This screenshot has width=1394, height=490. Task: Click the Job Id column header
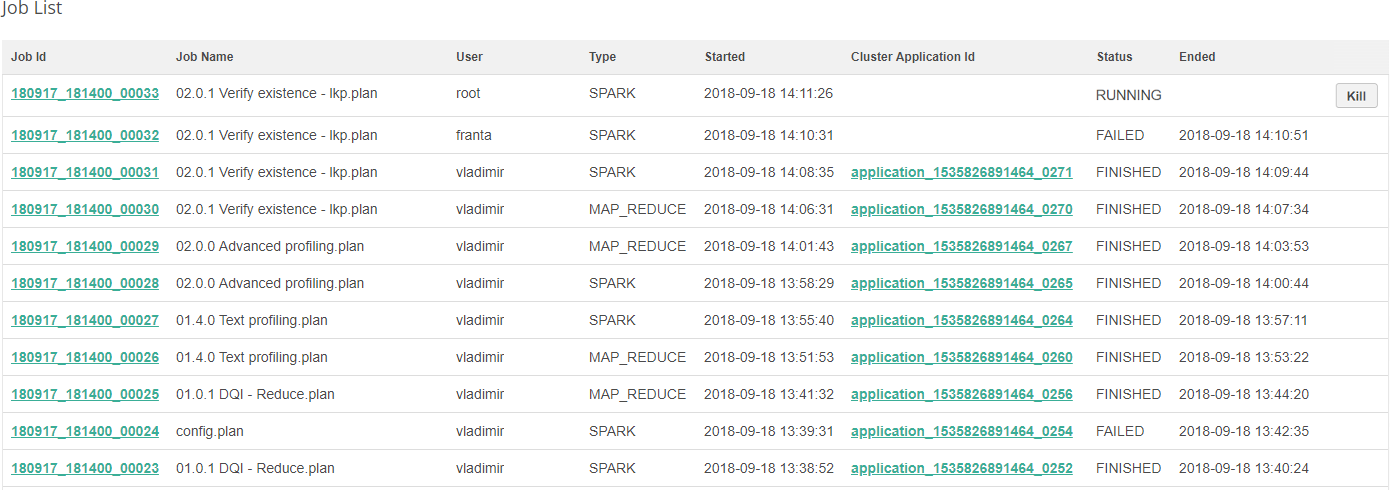29,57
